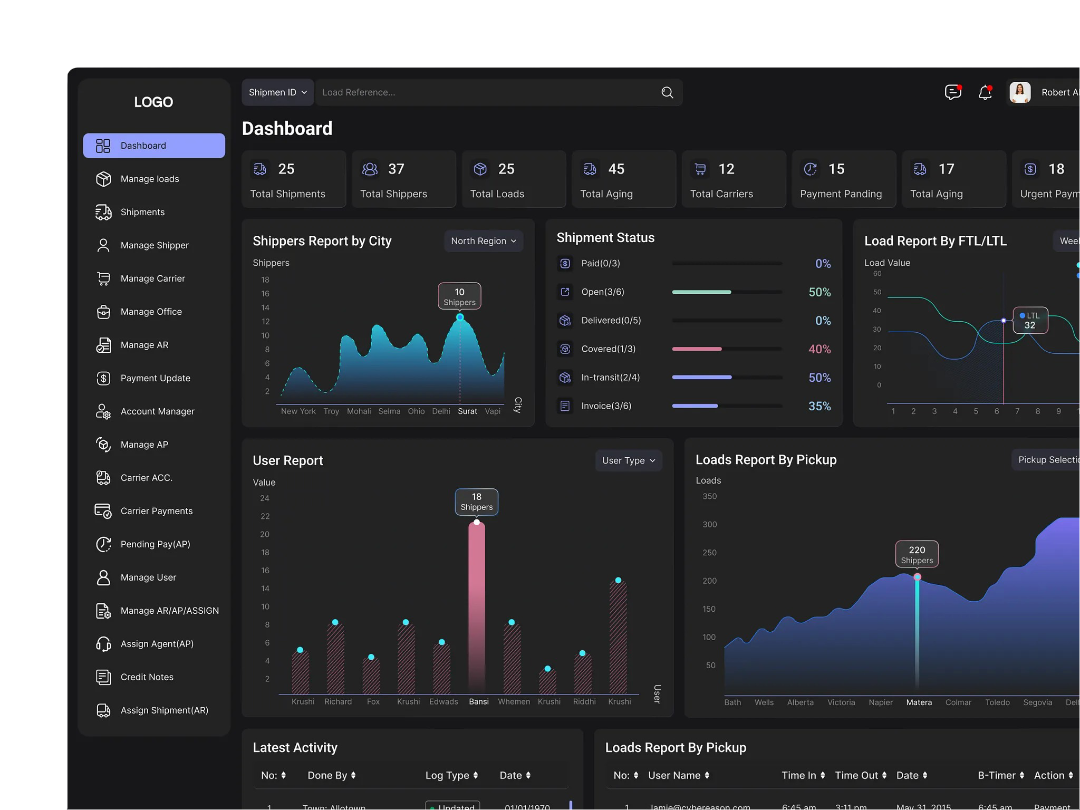
Task: Click the Manage Carrier cart icon
Action: [x=103, y=278]
